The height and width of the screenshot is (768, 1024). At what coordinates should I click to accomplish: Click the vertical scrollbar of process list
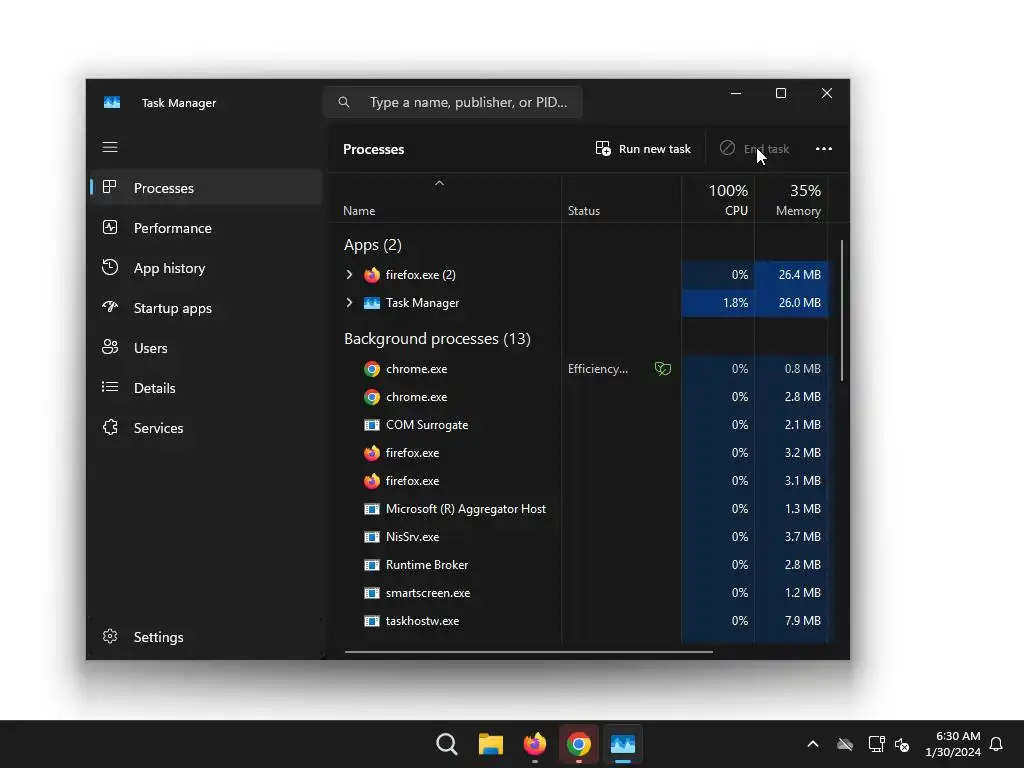tap(842, 310)
